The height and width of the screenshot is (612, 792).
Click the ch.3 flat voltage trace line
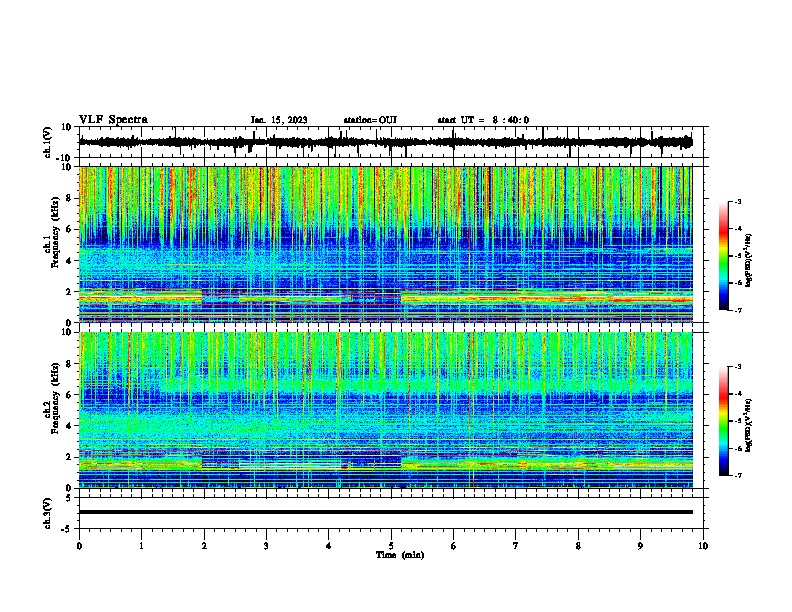click(385, 512)
